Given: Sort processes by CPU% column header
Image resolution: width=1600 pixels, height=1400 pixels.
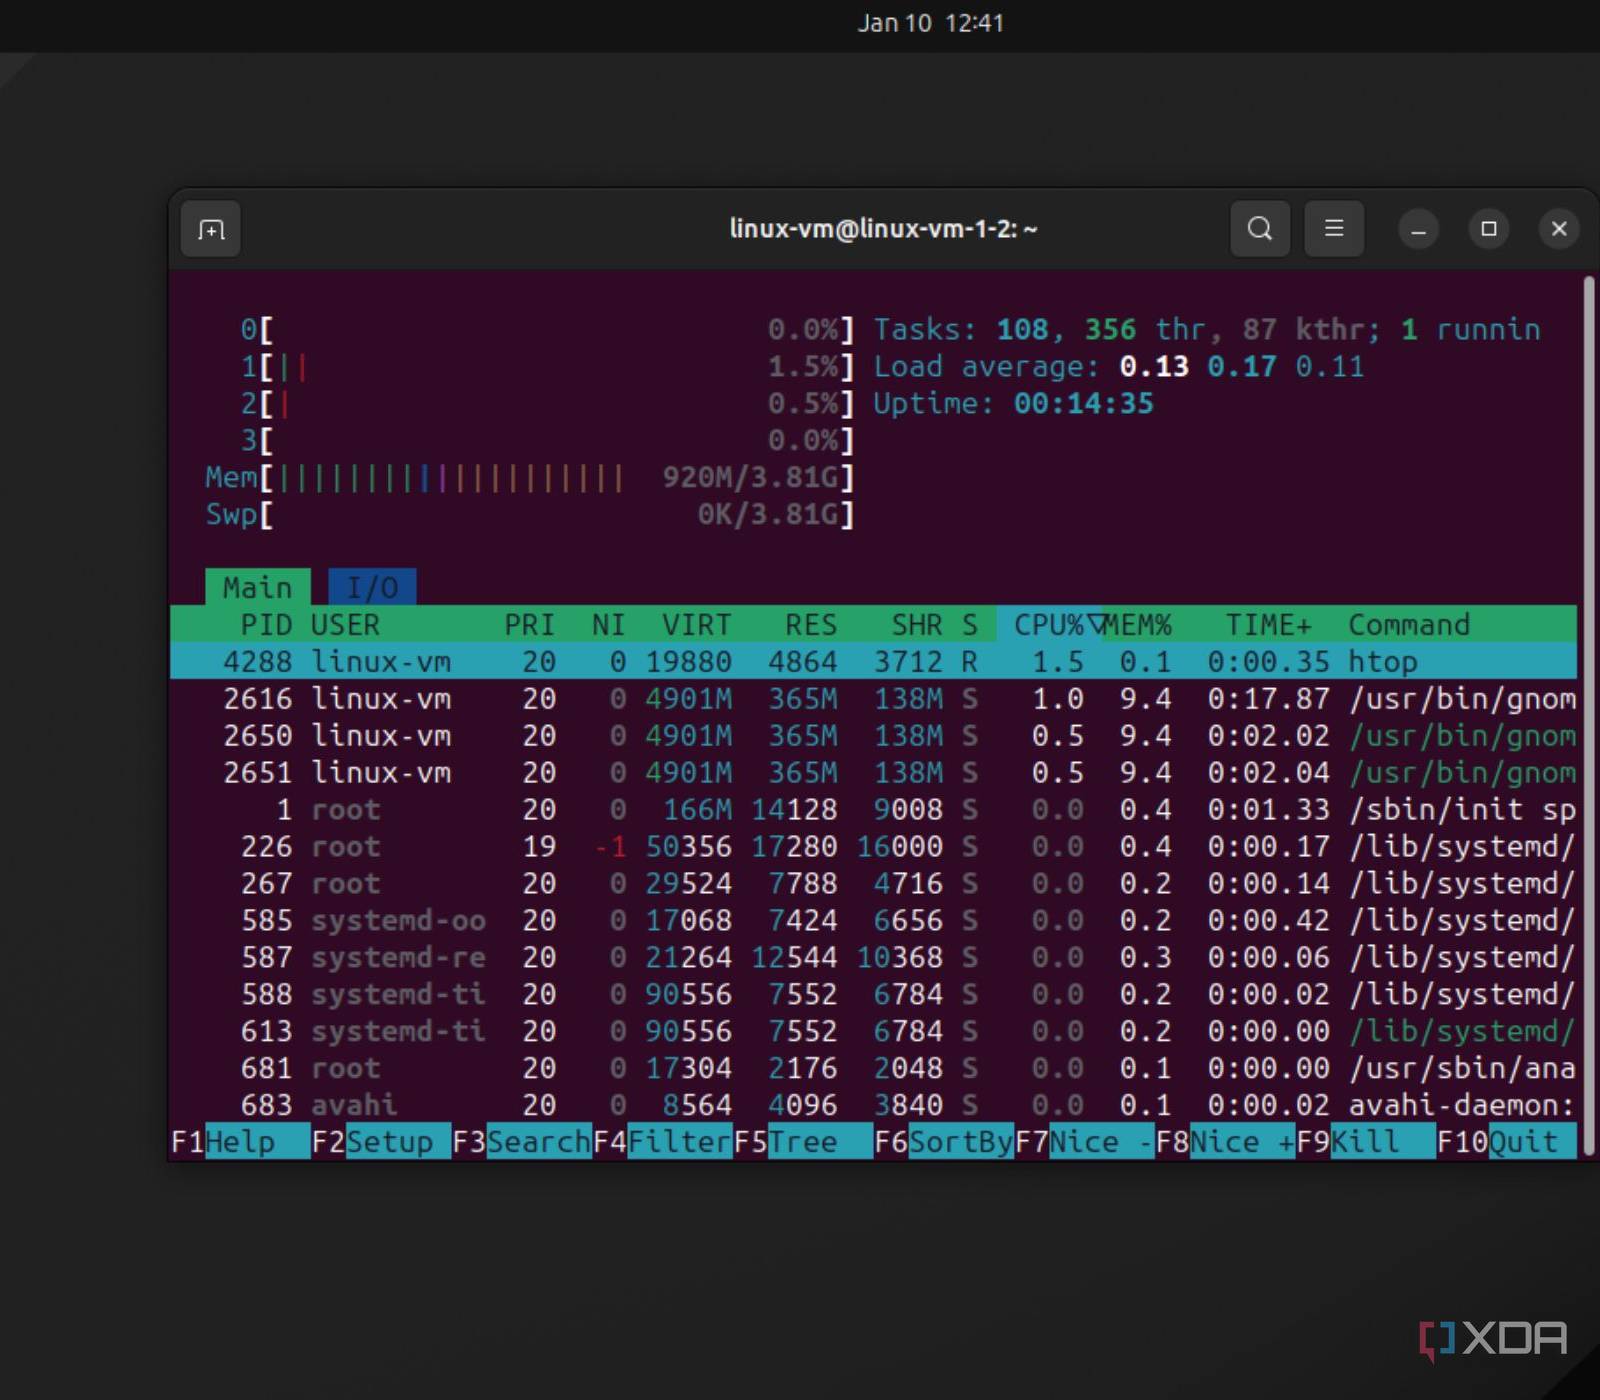Looking at the screenshot, I should (1048, 625).
